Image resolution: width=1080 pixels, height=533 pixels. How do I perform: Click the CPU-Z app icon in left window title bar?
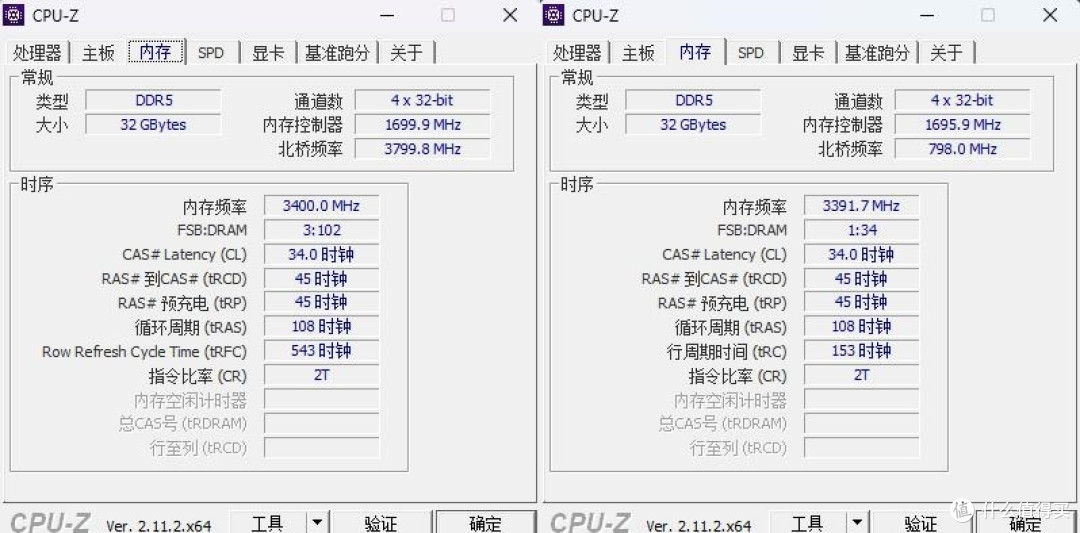[x=14, y=14]
